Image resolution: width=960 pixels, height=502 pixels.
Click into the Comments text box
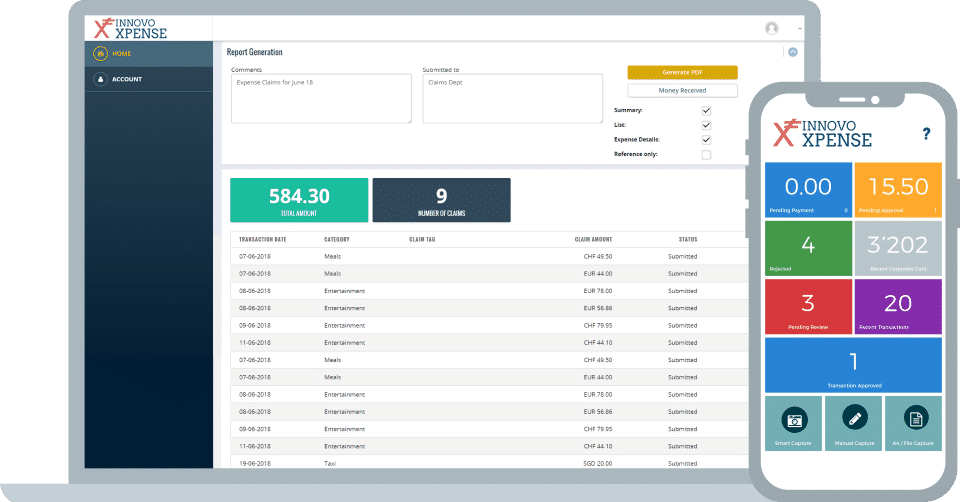pyautogui.click(x=321, y=99)
